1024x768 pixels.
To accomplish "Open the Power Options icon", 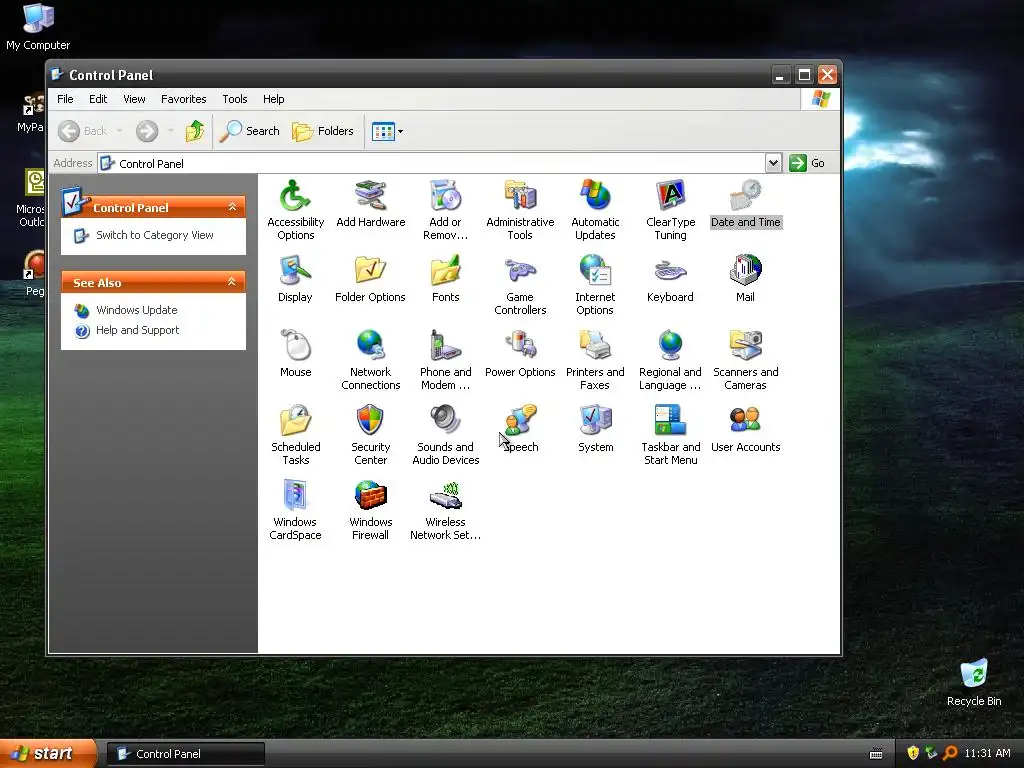I will point(520,346).
